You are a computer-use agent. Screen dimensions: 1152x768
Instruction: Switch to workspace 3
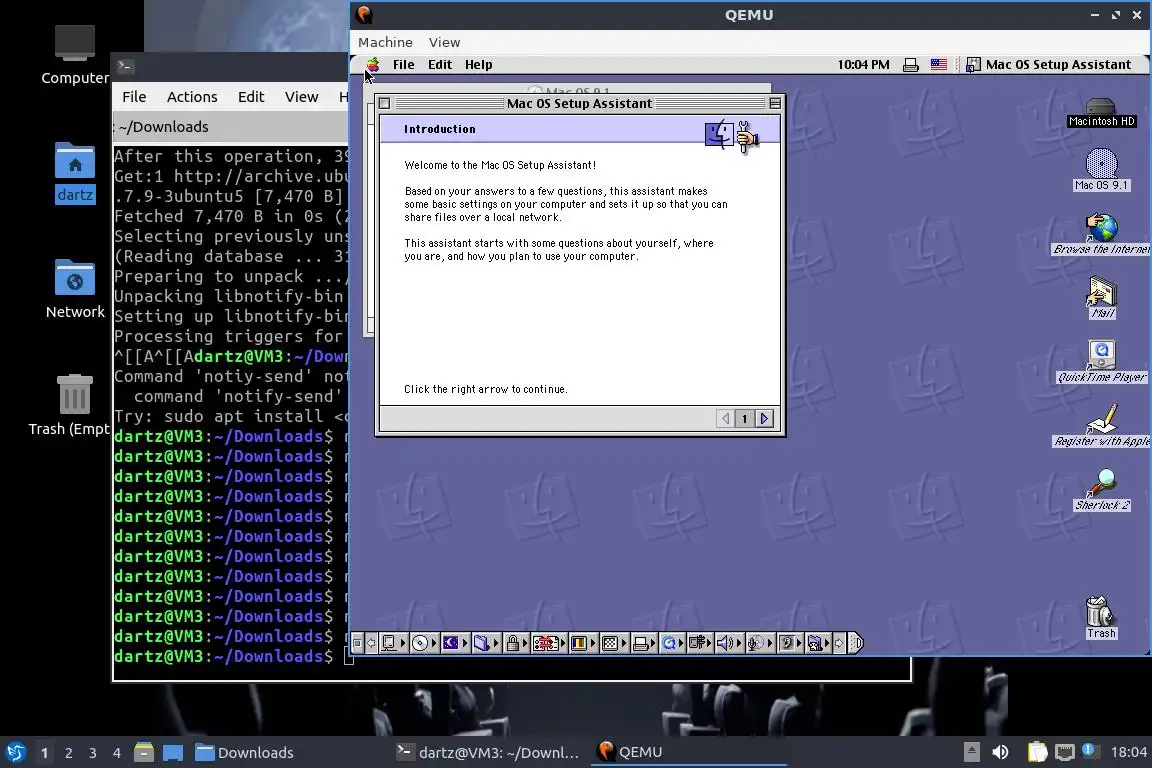click(93, 753)
